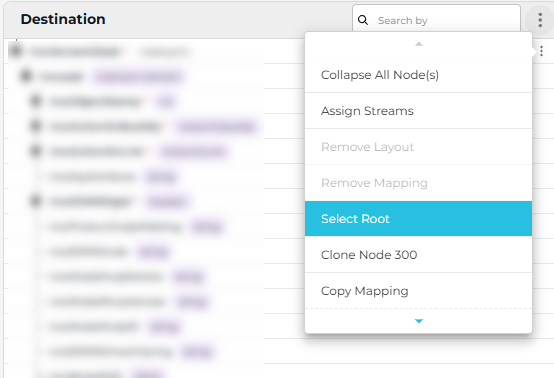Toggle expander on fourth tree row
This screenshot has width=554, height=378.
tap(36, 126)
